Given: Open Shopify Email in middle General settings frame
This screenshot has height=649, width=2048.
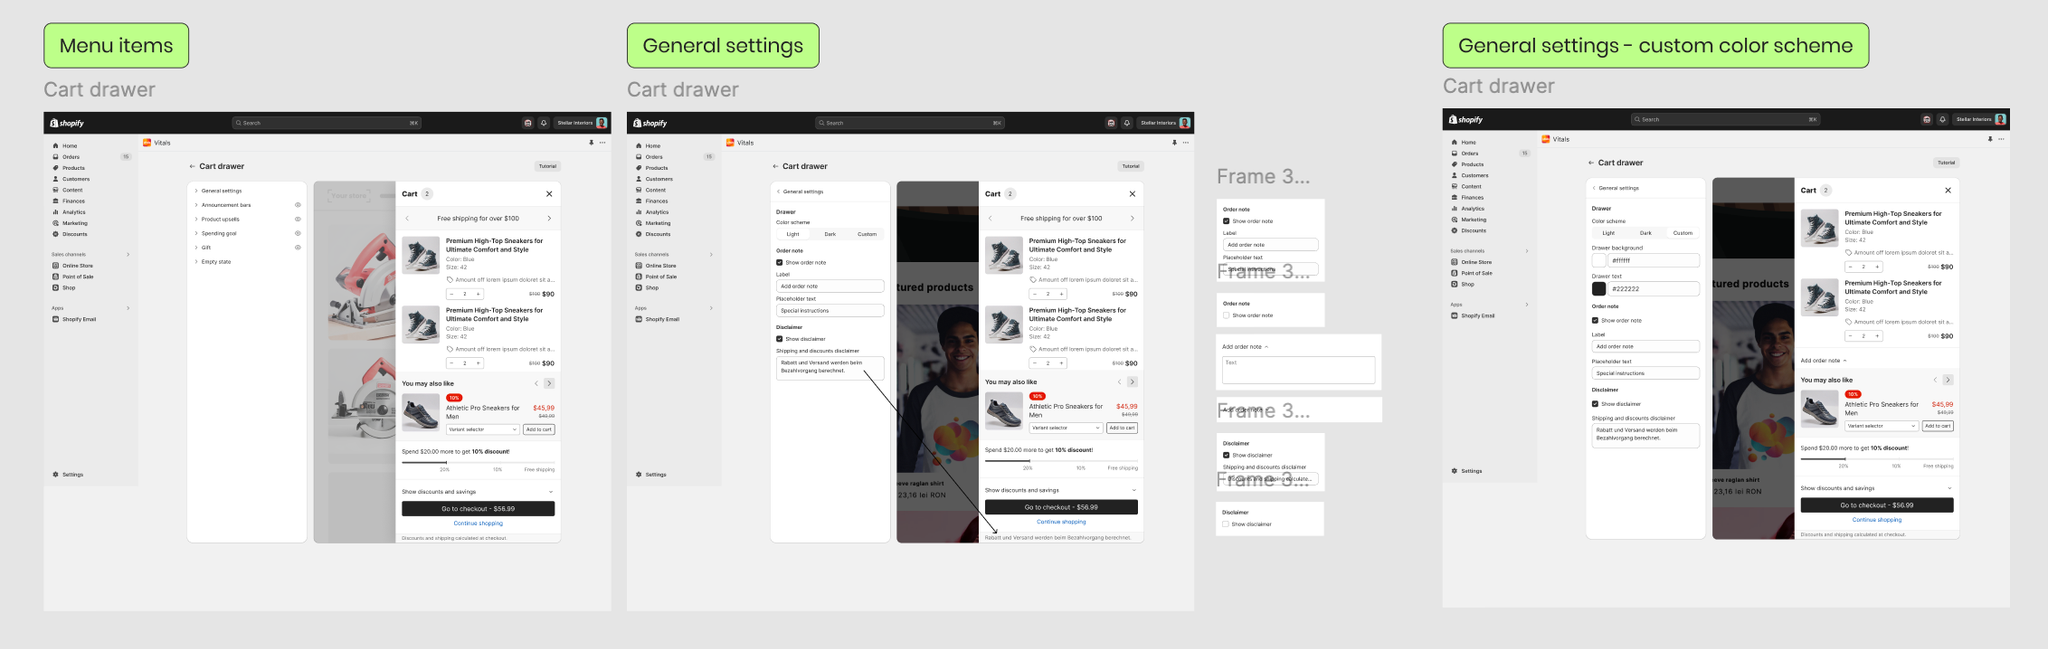Looking at the screenshot, I should point(661,320).
